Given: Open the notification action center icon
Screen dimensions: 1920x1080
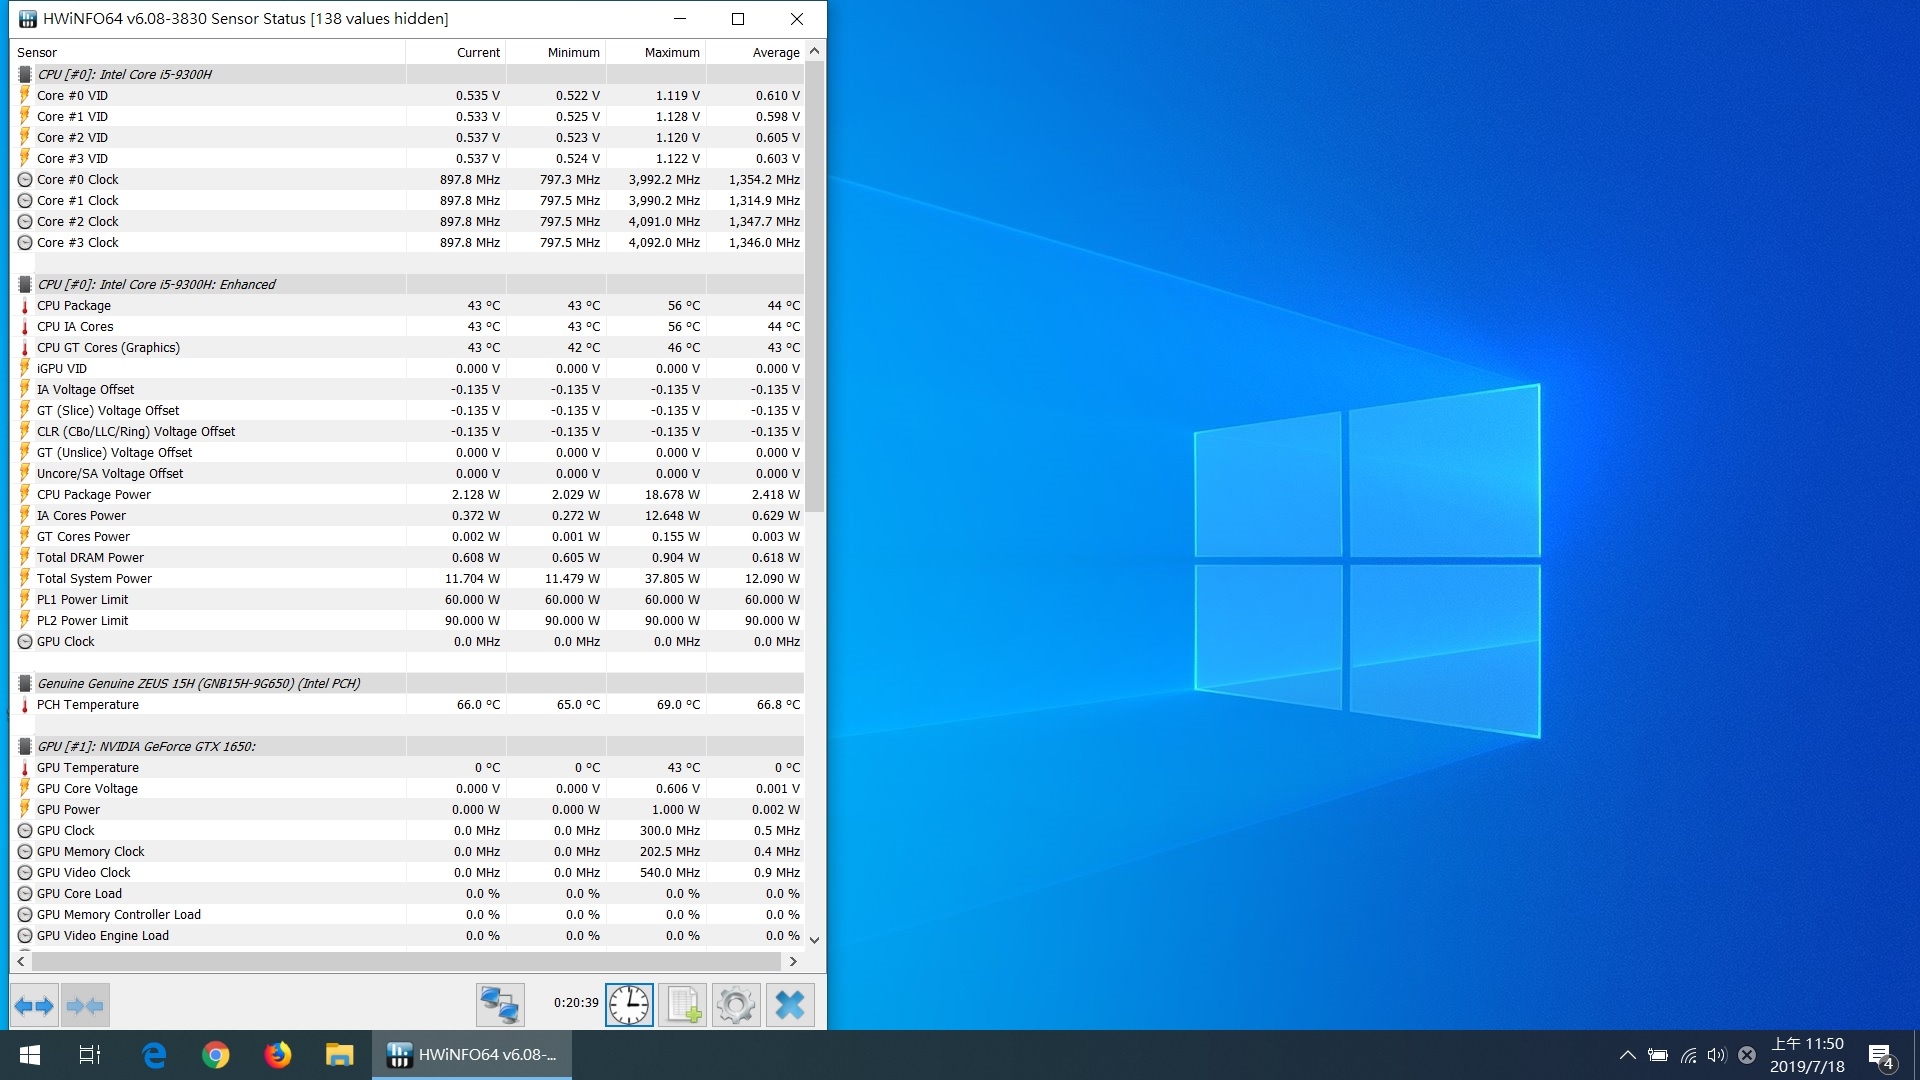Looking at the screenshot, I should pos(1881,1056).
